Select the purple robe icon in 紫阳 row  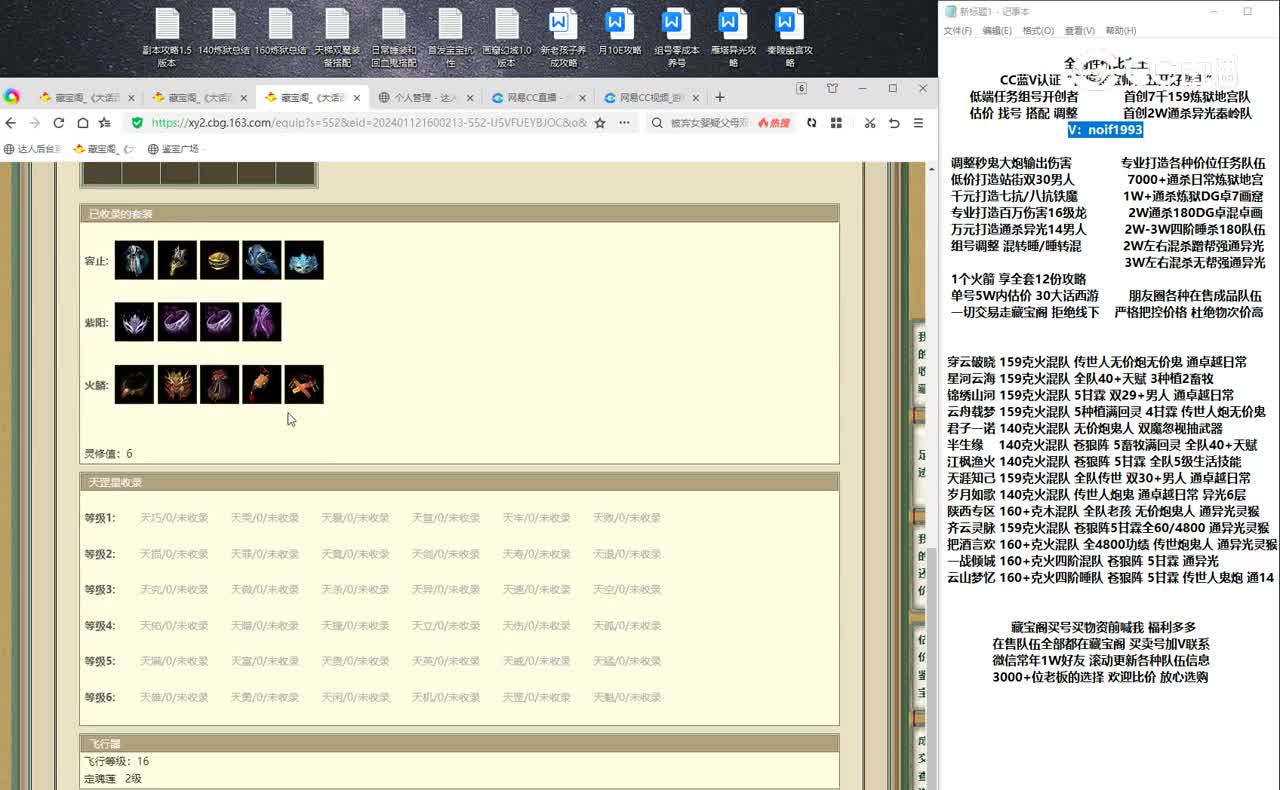[x=261, y=322]
